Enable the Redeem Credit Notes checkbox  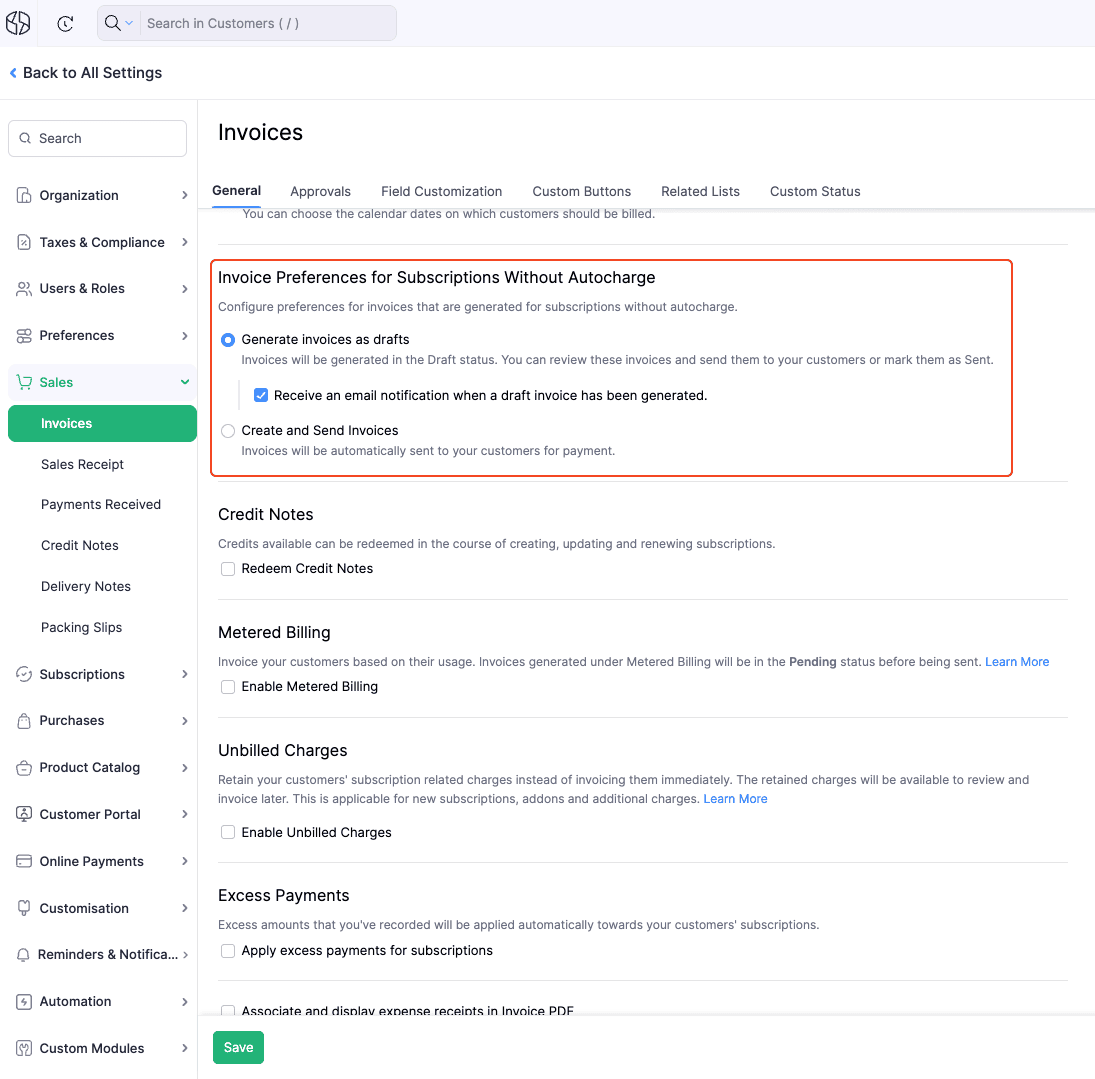point(228,568)
